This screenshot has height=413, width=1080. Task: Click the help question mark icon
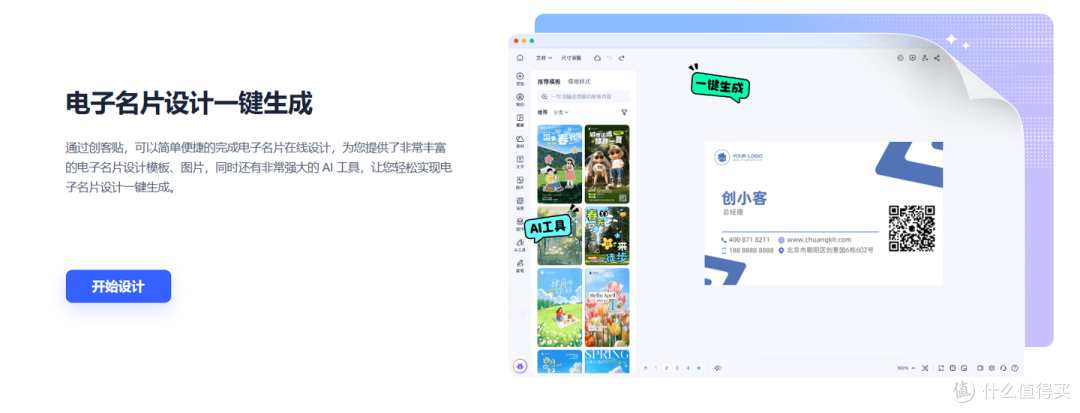click(1015, 368)
